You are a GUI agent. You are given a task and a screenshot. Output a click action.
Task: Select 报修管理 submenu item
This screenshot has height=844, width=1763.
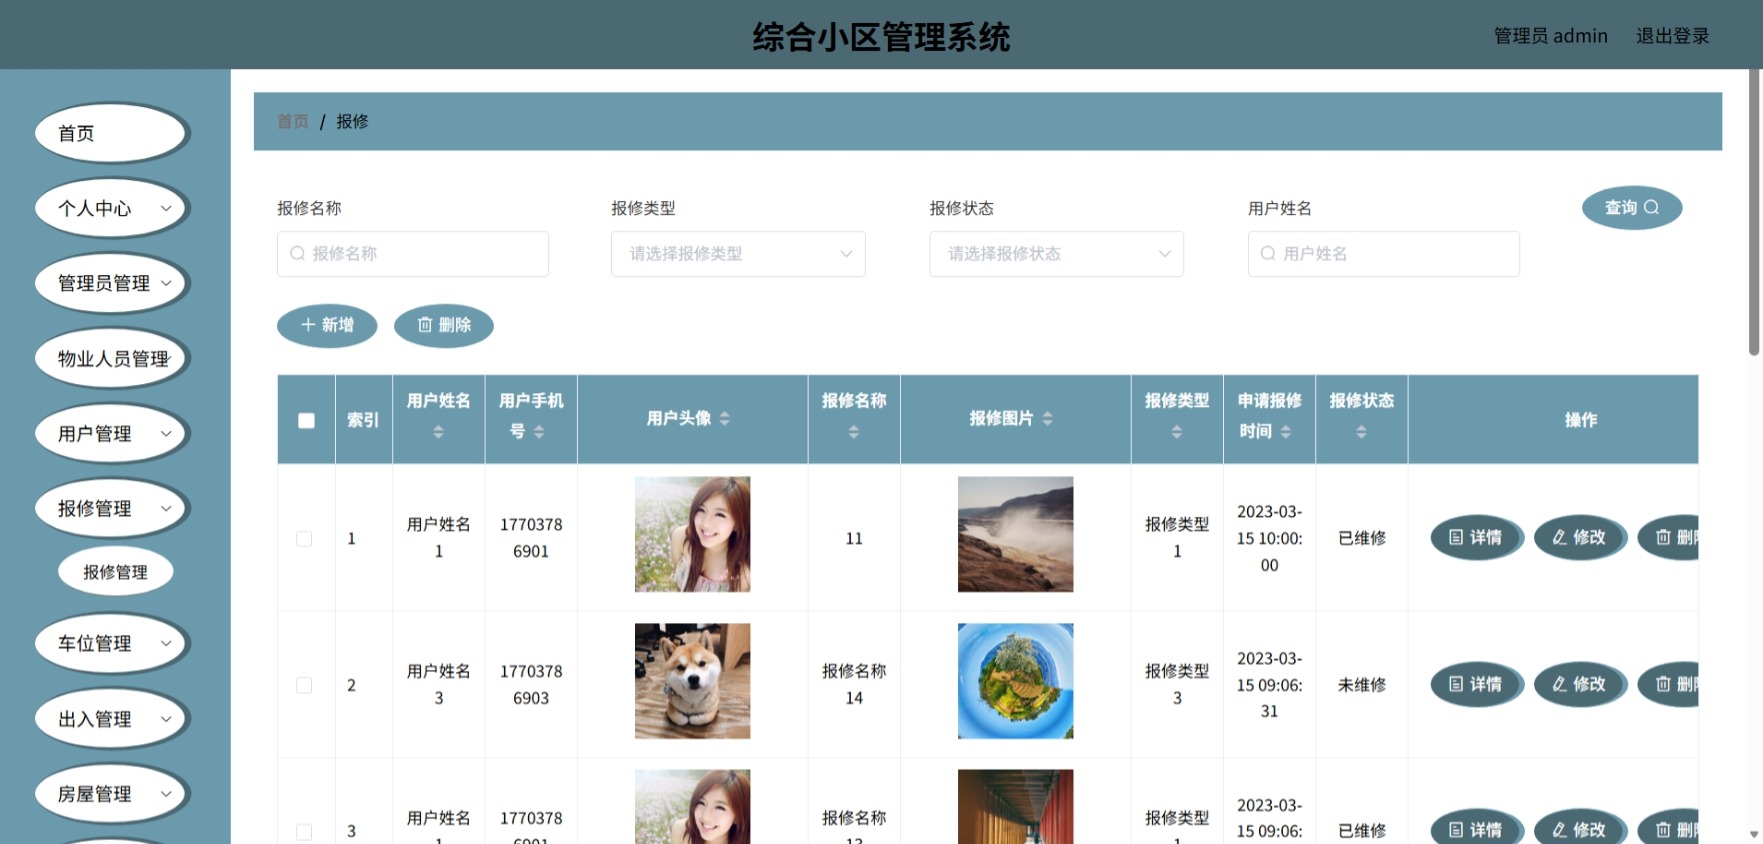[115, 572]
